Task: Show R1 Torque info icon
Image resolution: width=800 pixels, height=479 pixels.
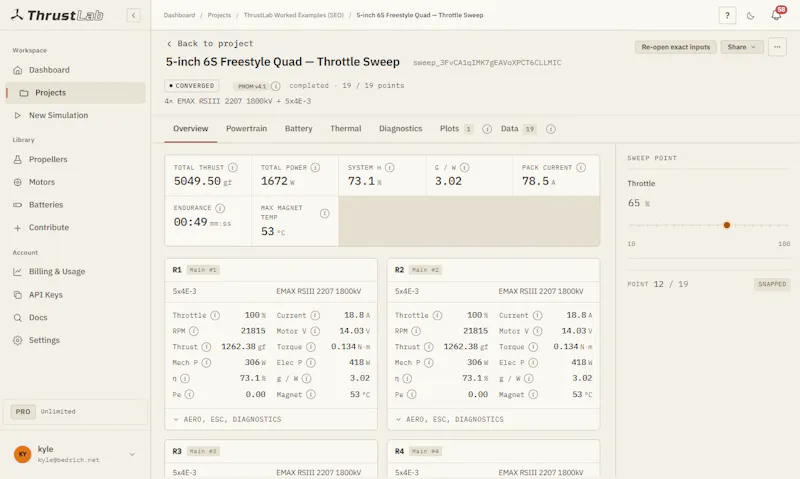Action: (311, 347)
